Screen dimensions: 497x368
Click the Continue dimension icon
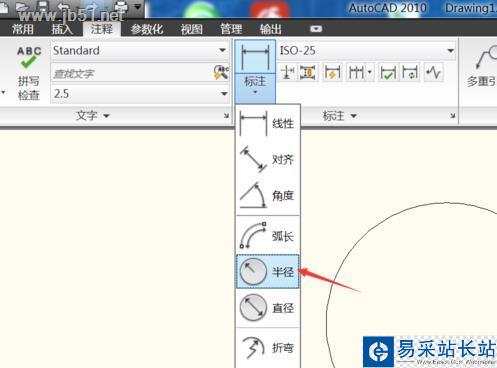tap(356, 72)
